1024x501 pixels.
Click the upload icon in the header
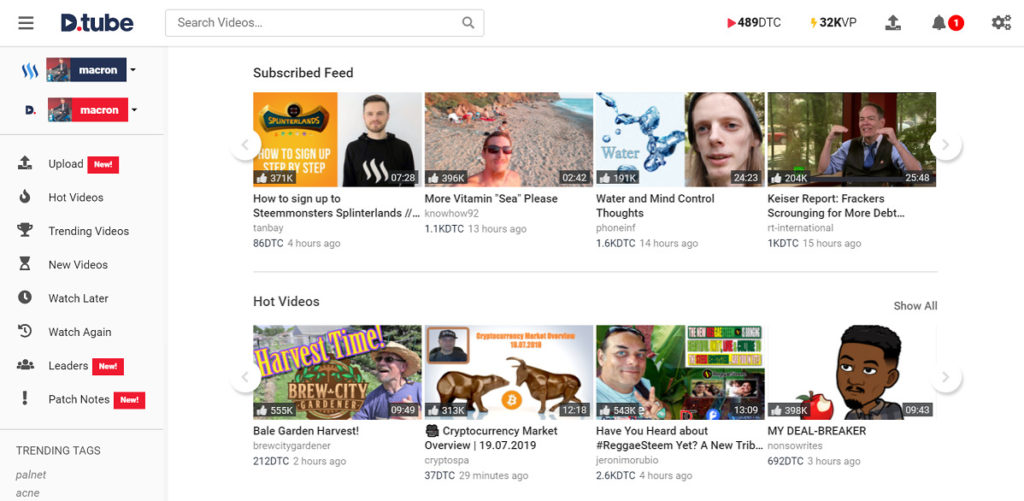tap(893, 23)
